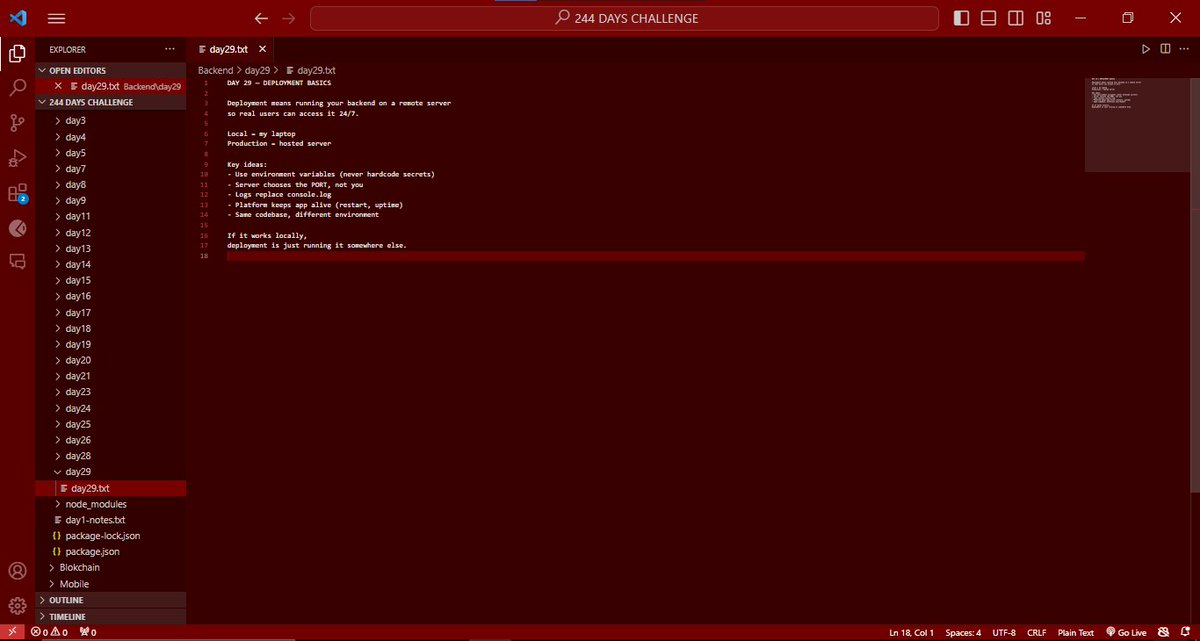The image size is (1200, 641).
Task: Click the VS Code logo icon
Action: tap(17, 18)
